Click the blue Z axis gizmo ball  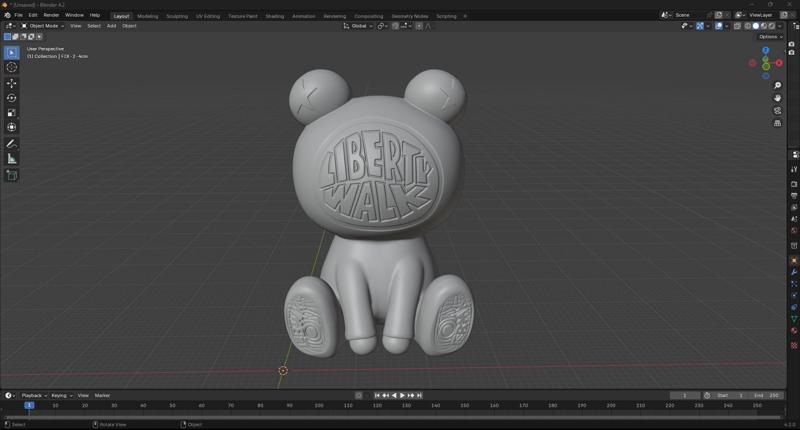click(x=765, y=50)
